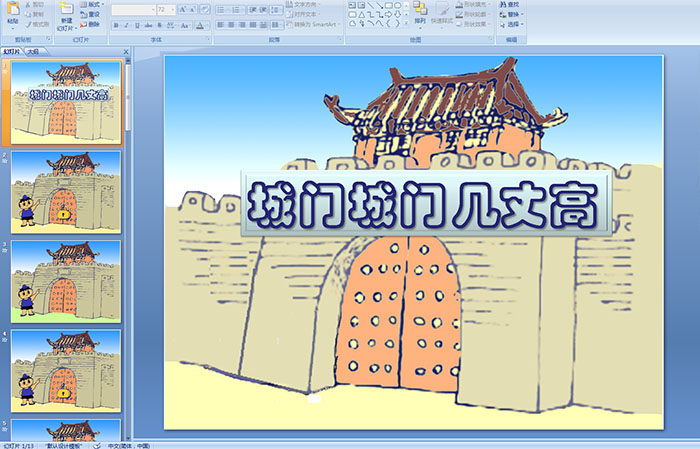
Task: Align text left
Action: tap(221, 25)
